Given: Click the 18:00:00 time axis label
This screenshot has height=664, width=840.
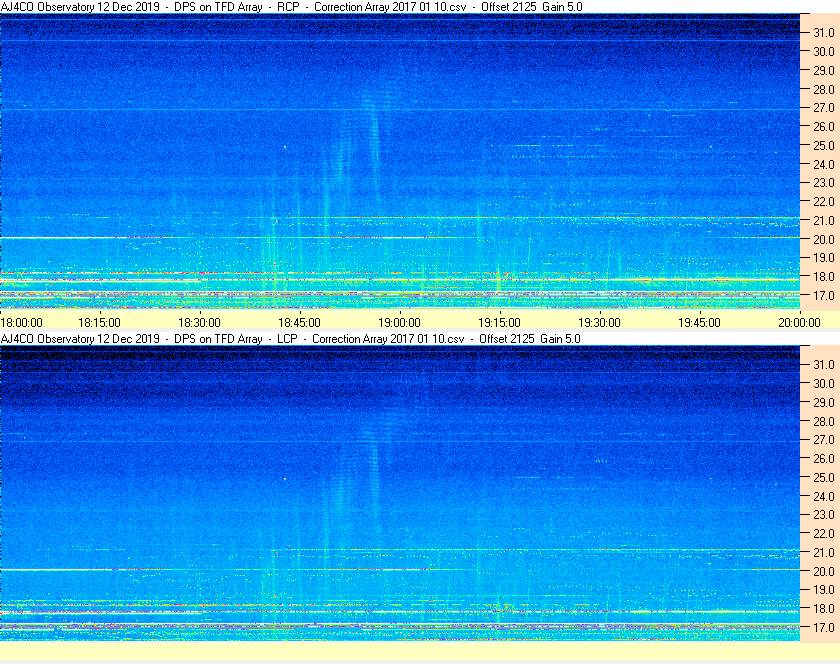Looking at the screenshot, I should click(x=21, y=323).
